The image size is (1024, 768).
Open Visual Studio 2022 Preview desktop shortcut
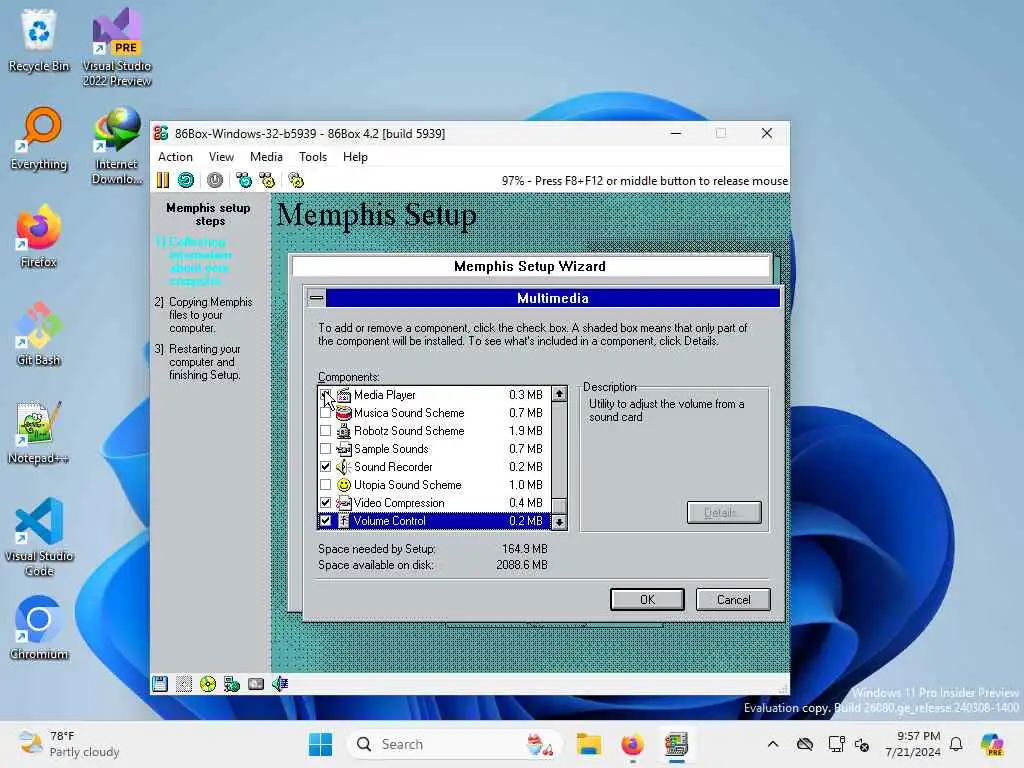point(117,48)
